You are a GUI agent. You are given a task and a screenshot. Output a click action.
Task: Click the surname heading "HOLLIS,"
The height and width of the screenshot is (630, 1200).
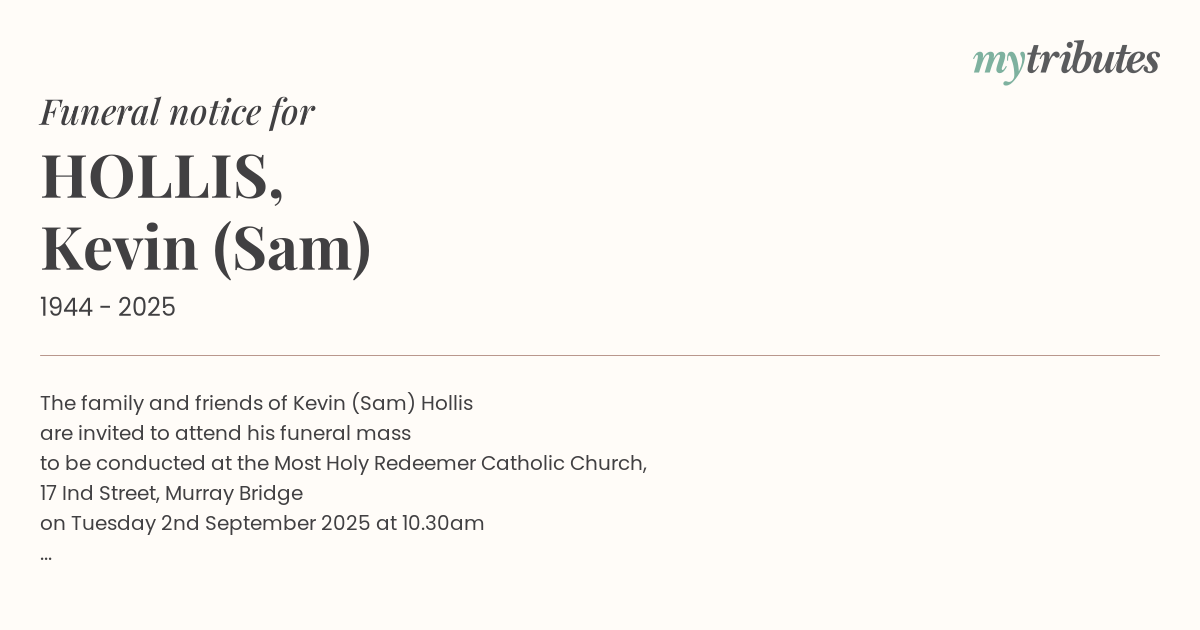162,177
